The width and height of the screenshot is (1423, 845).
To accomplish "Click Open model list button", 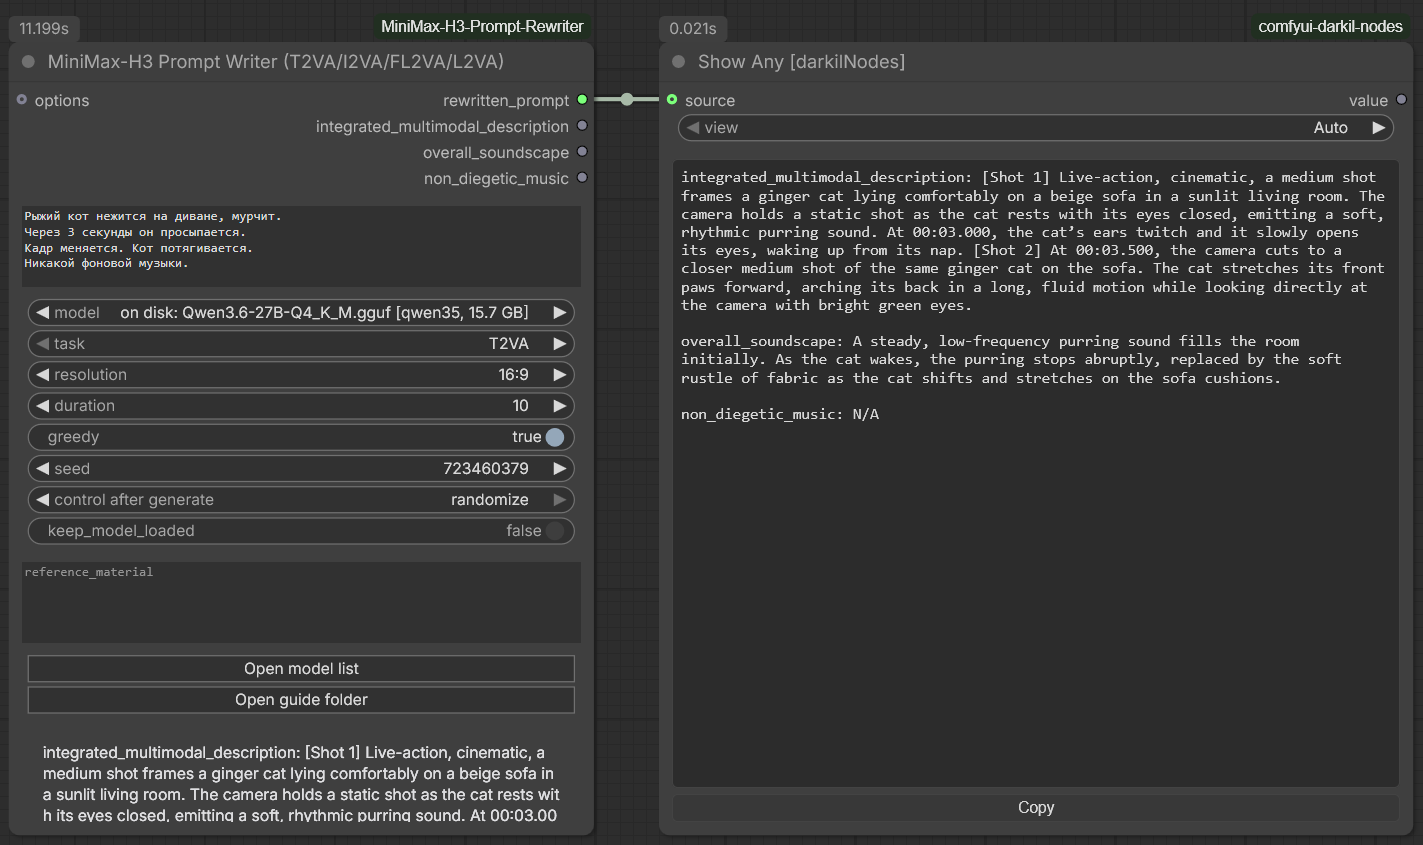I will [x=301, y=669].
